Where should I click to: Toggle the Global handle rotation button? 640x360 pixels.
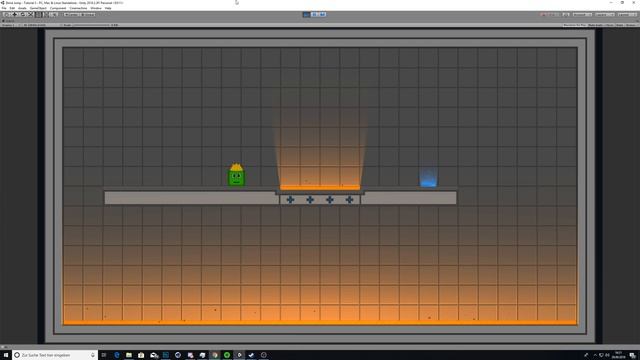88,15
